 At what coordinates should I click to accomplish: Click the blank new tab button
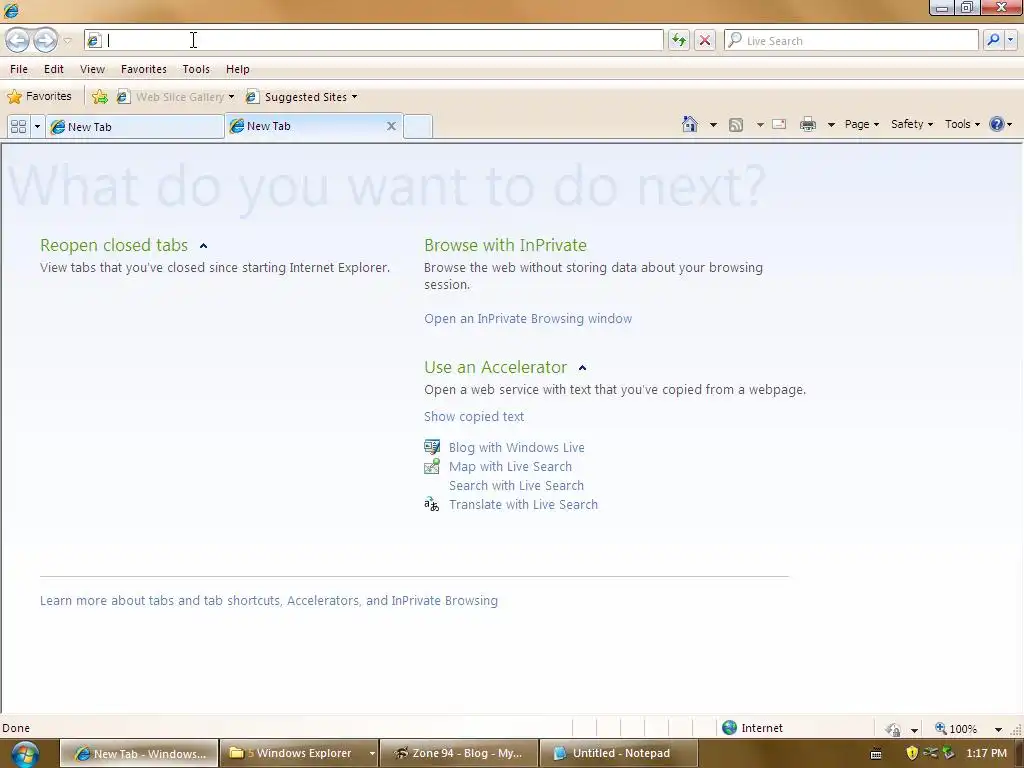(x=418, y=126)
